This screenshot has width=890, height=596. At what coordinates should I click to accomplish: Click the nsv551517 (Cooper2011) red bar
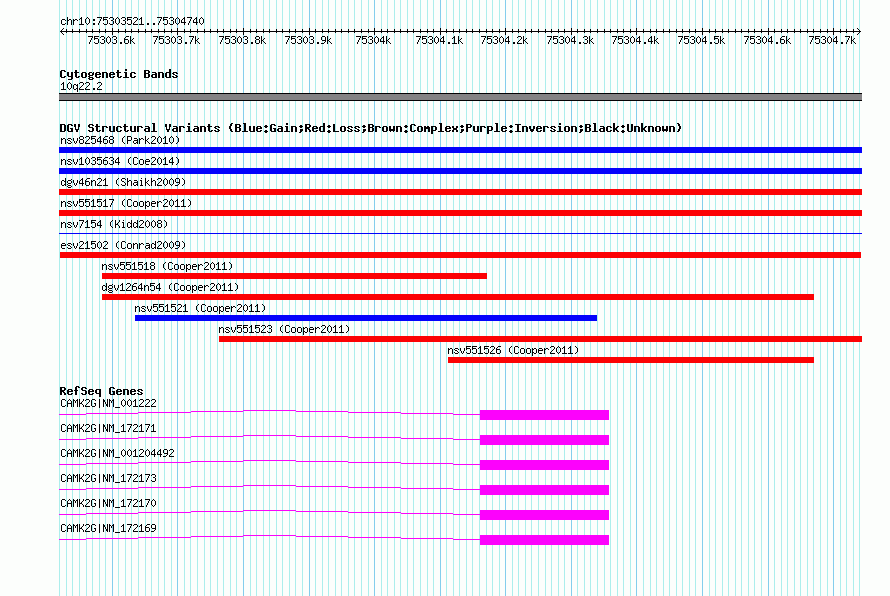460,213
